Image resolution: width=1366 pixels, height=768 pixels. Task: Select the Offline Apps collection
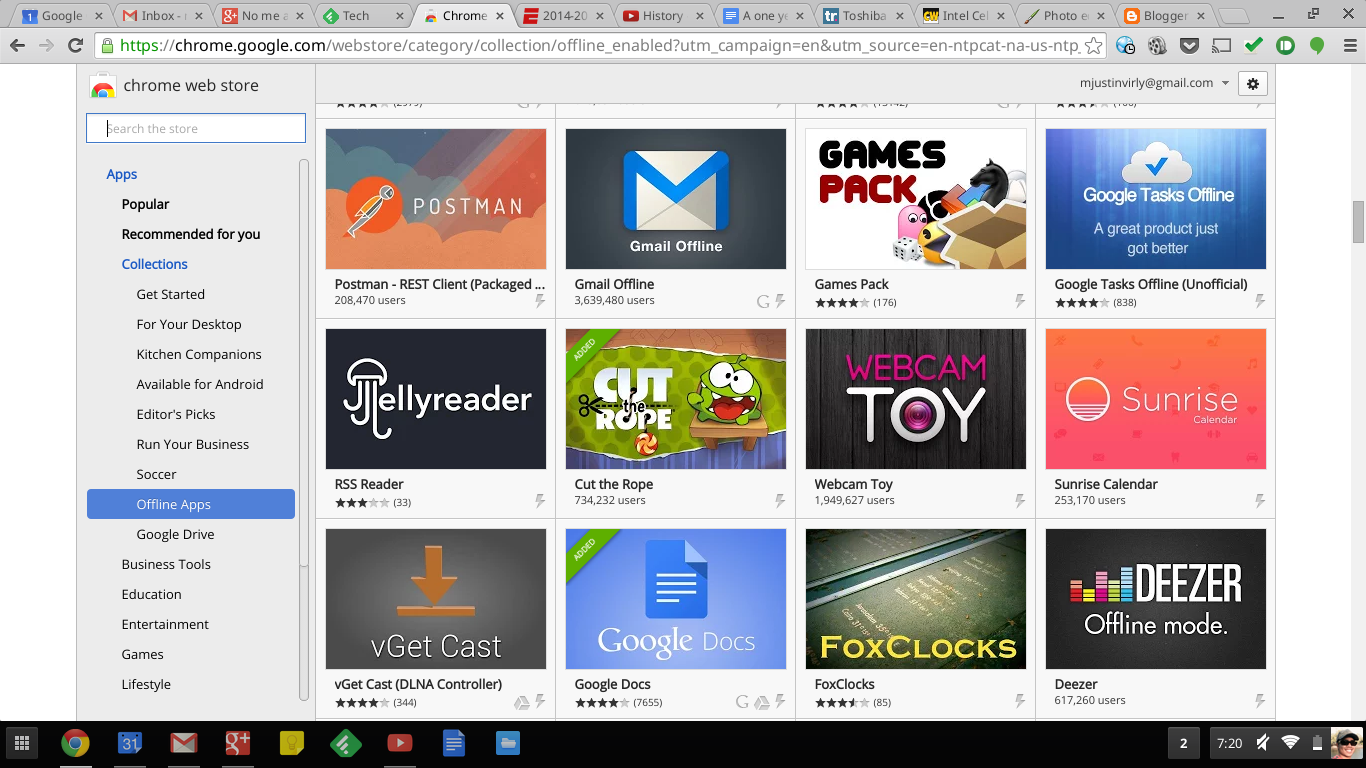[x=191, y=504]
